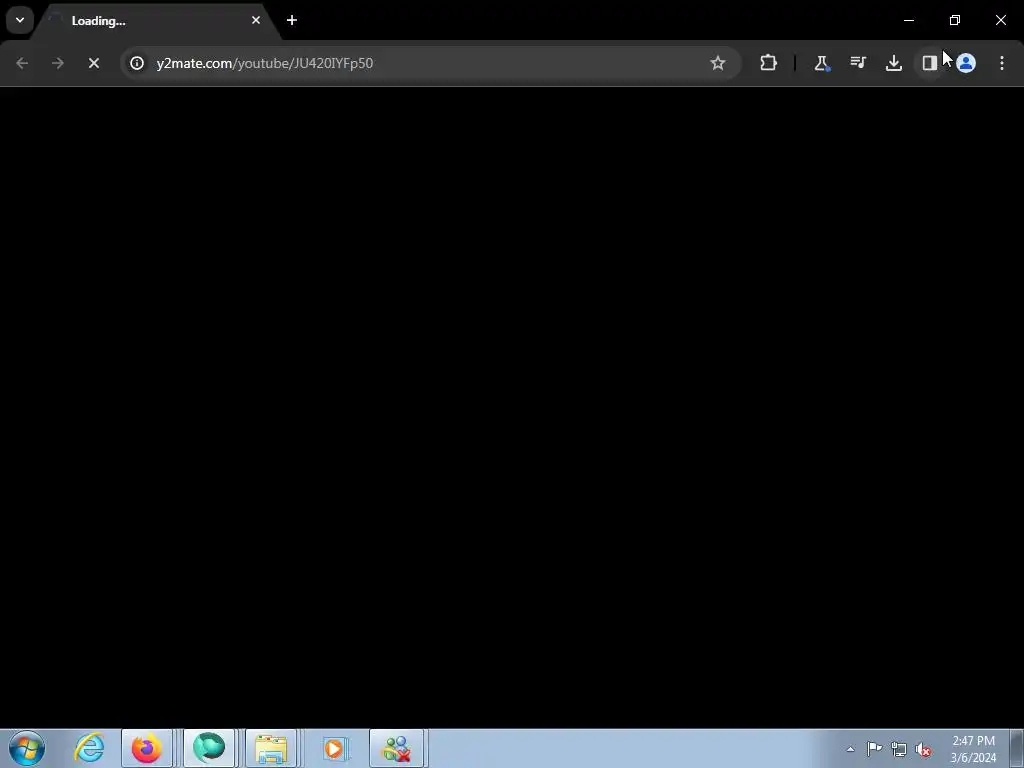Viewport: 1024px width, 768px height.
Task: Open media controls icon
Action: click(x=858, y=63)
